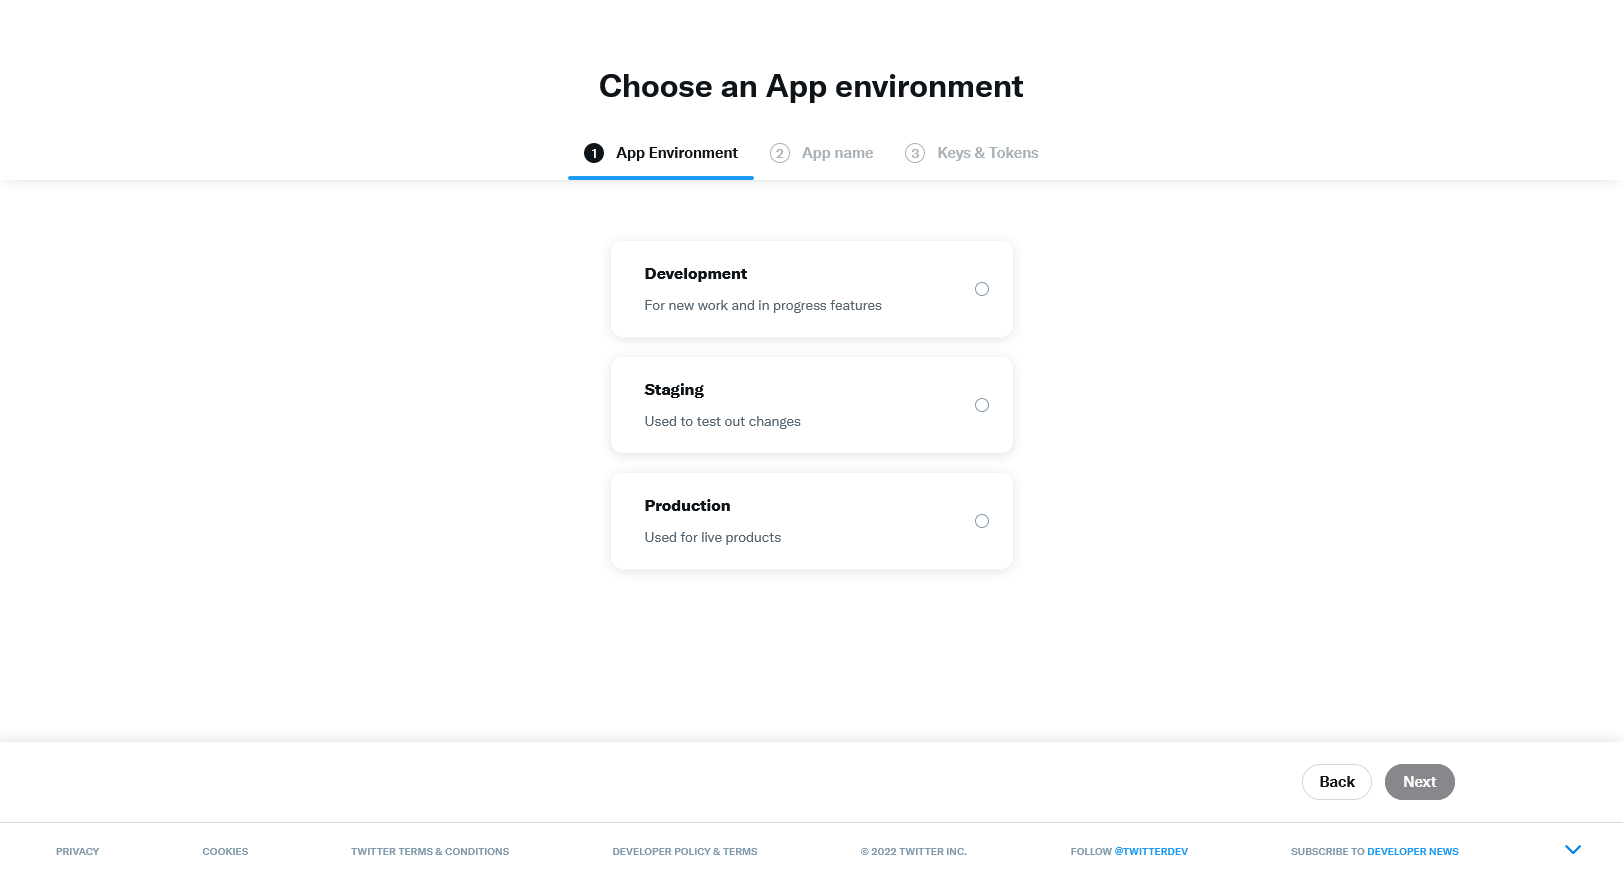Open the Privacy footer link
The height and width of the screenshot is (878, 1623).
pos(78,852)
